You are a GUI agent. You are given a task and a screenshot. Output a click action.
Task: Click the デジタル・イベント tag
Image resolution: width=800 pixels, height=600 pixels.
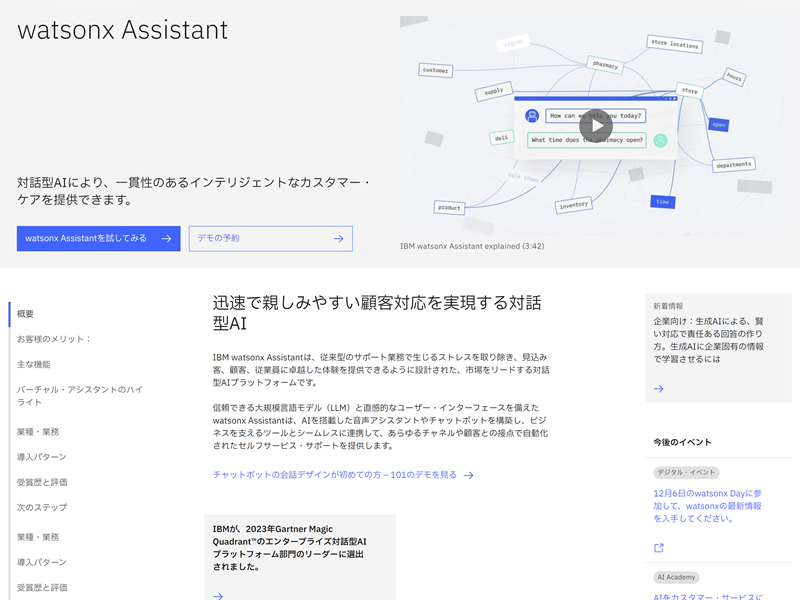(686, 472)
